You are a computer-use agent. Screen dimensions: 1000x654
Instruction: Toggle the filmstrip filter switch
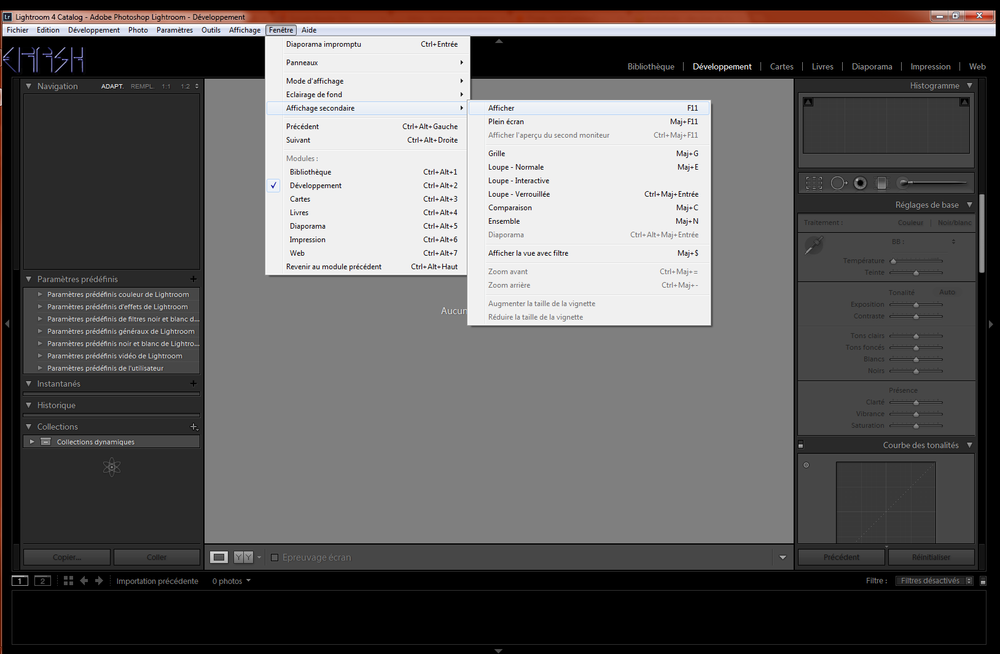[983, 581]
